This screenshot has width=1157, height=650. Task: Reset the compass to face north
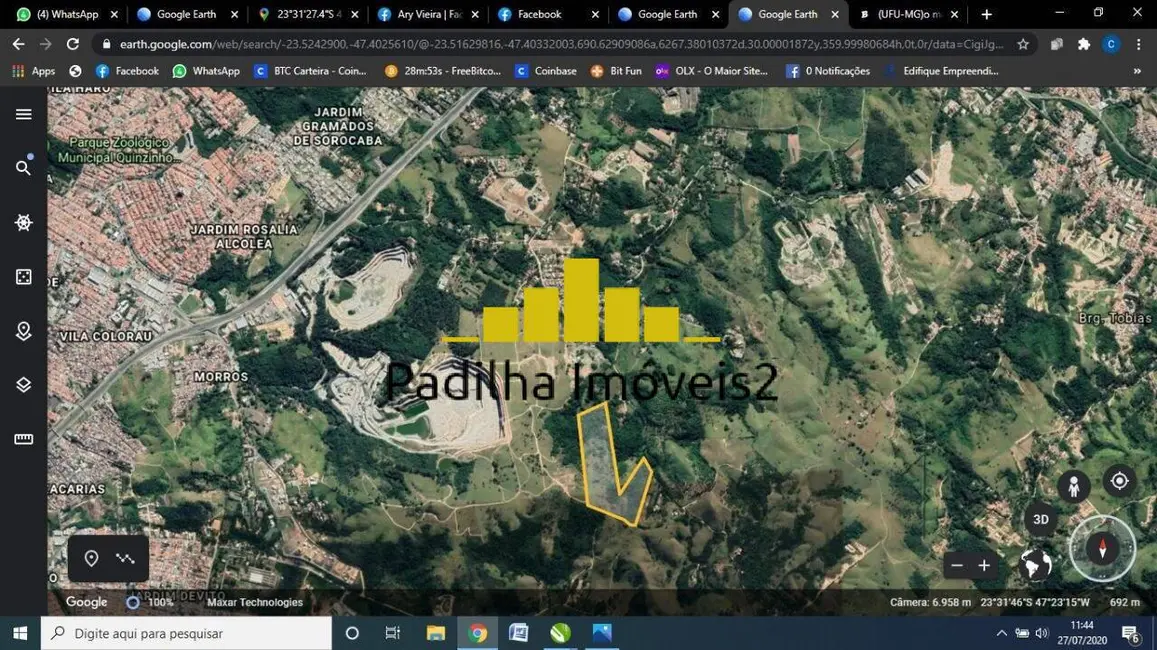coord(1102,548)
